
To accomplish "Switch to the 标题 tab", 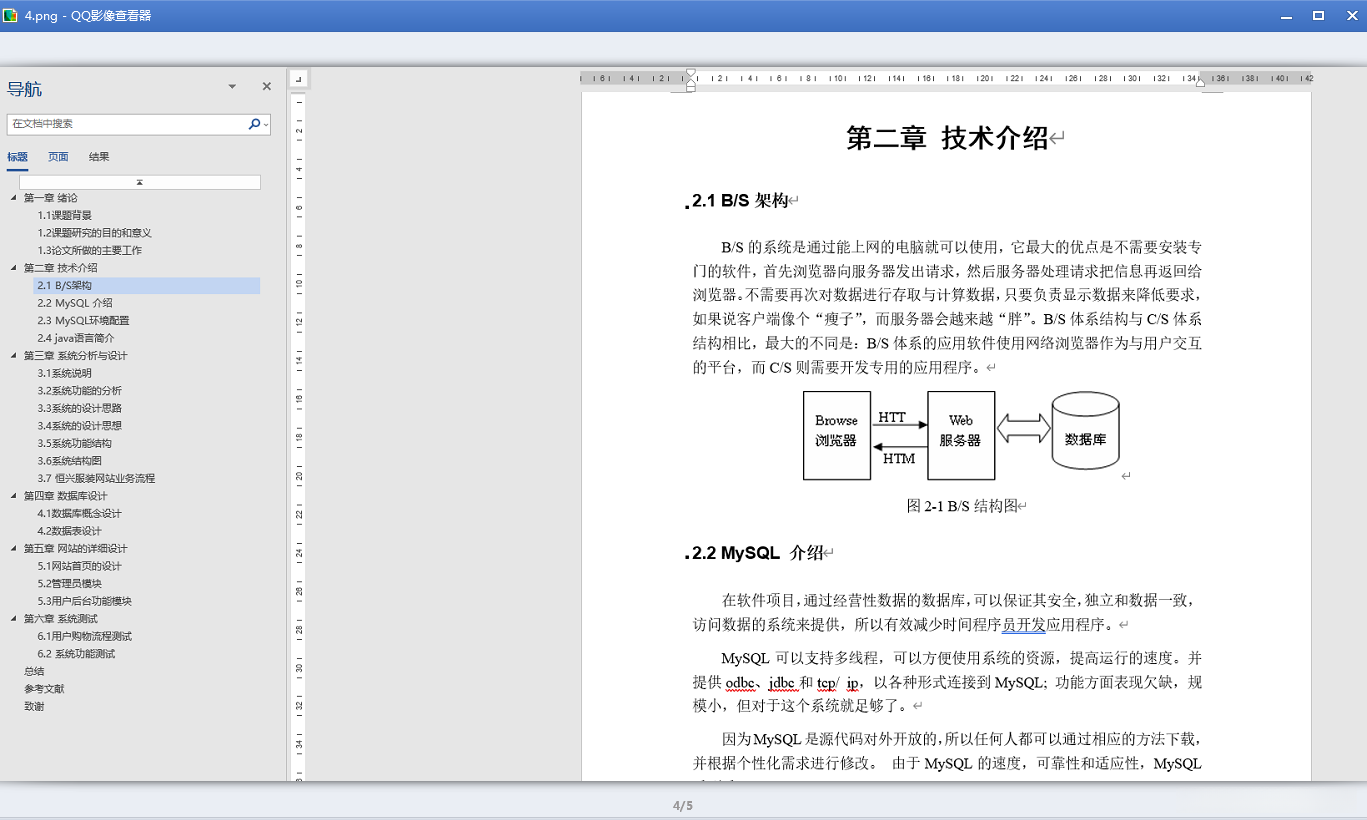I will point(18,157).
